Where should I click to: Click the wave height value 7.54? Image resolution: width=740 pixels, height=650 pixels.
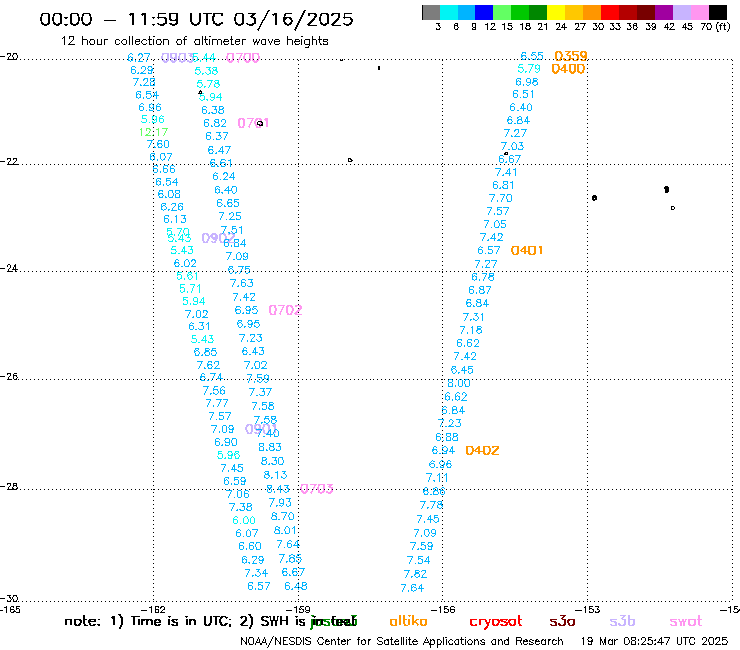[x=419, y=560]
